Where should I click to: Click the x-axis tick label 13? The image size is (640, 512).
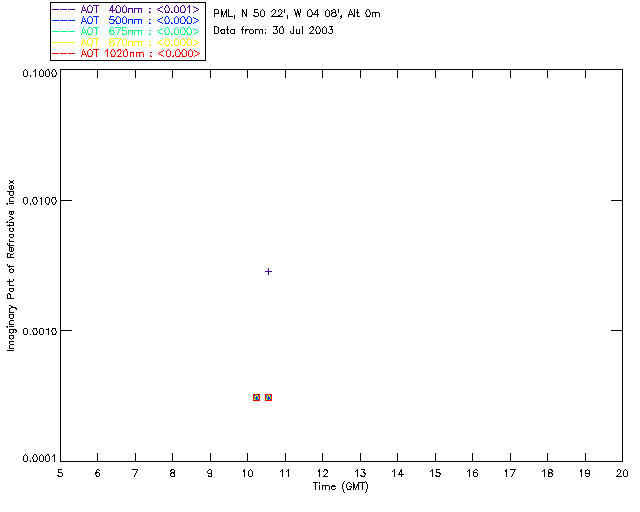coord(360,473)
